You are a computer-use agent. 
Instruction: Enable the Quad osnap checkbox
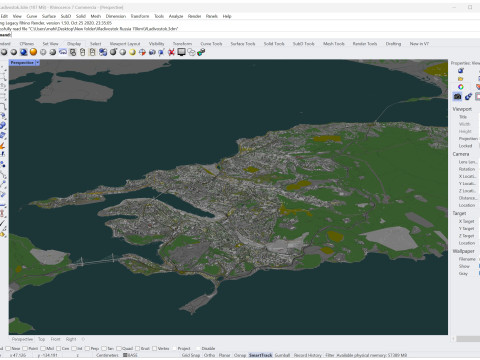coord(119,348)
